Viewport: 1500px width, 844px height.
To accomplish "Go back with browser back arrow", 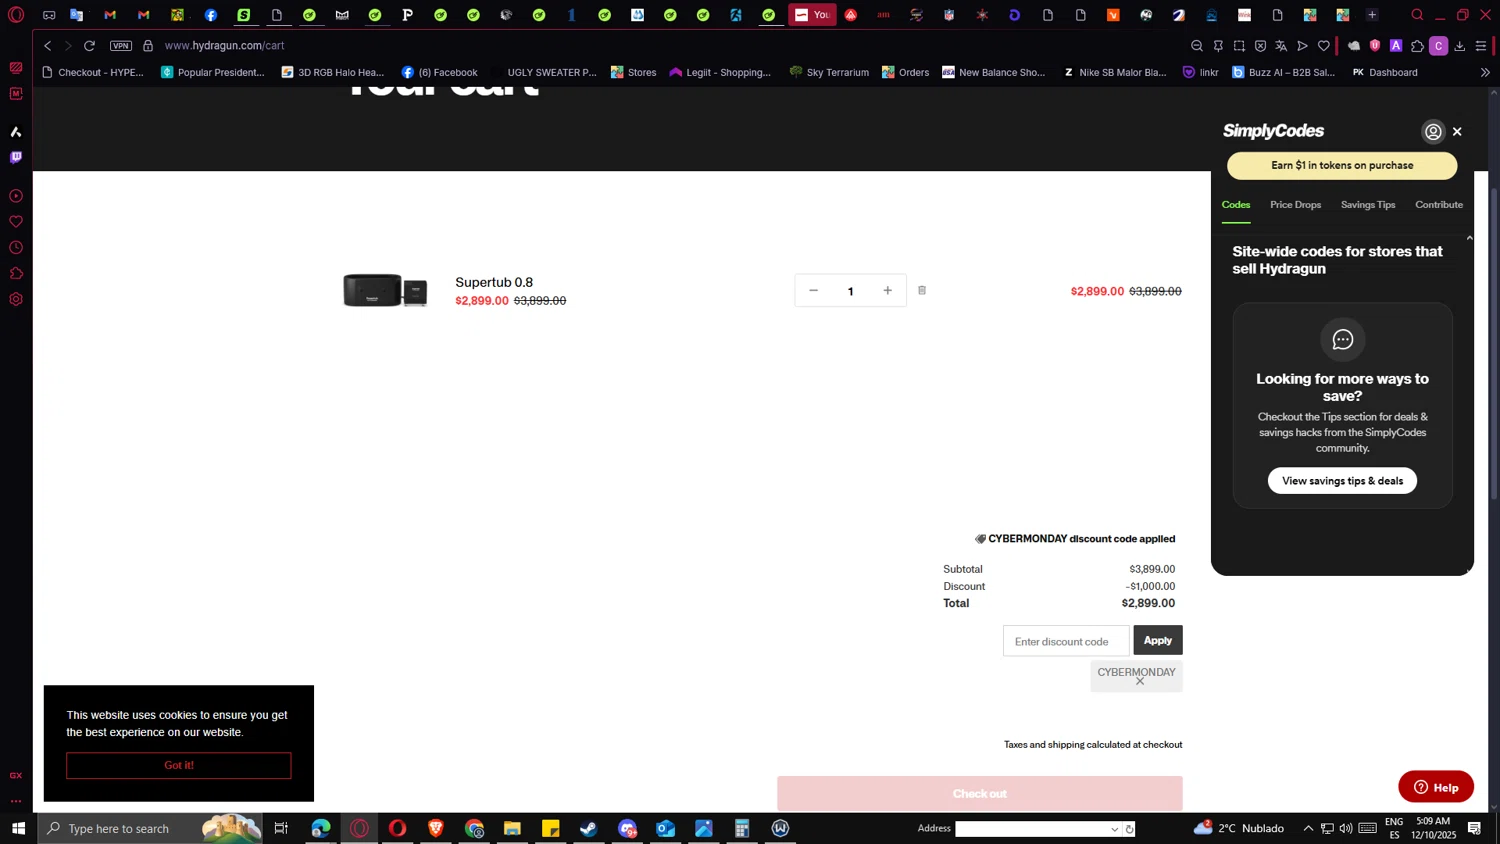I will [48, 46].
